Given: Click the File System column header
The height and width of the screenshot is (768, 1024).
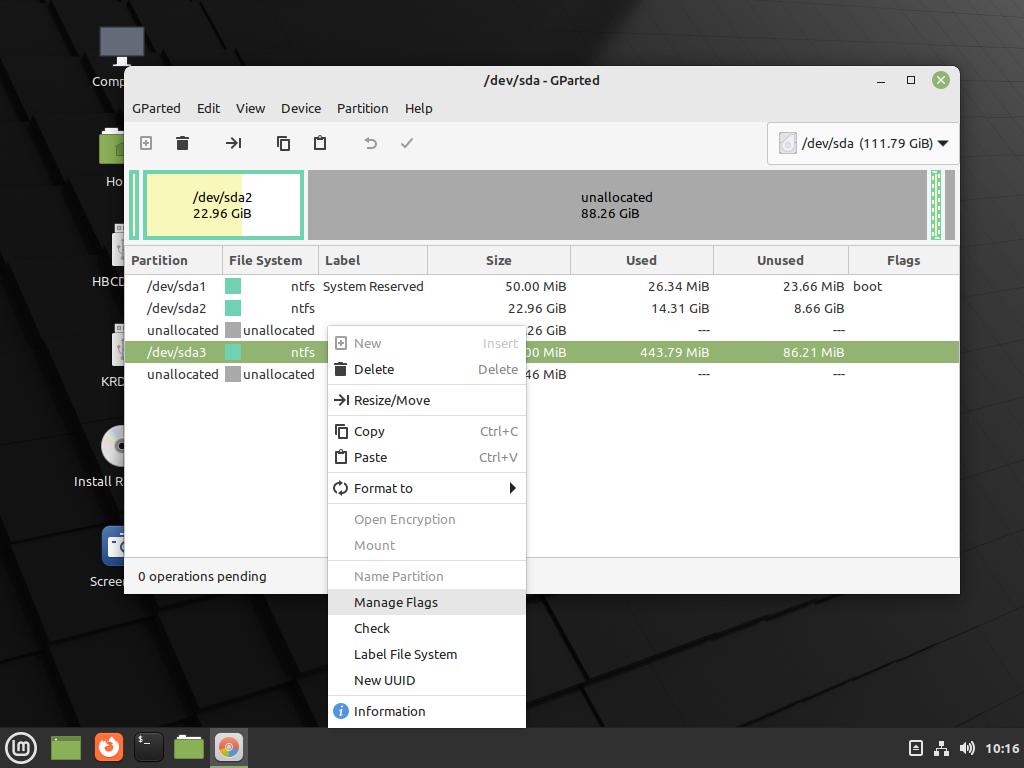Looking at the screenshot, I should click(x=265, y=260).
